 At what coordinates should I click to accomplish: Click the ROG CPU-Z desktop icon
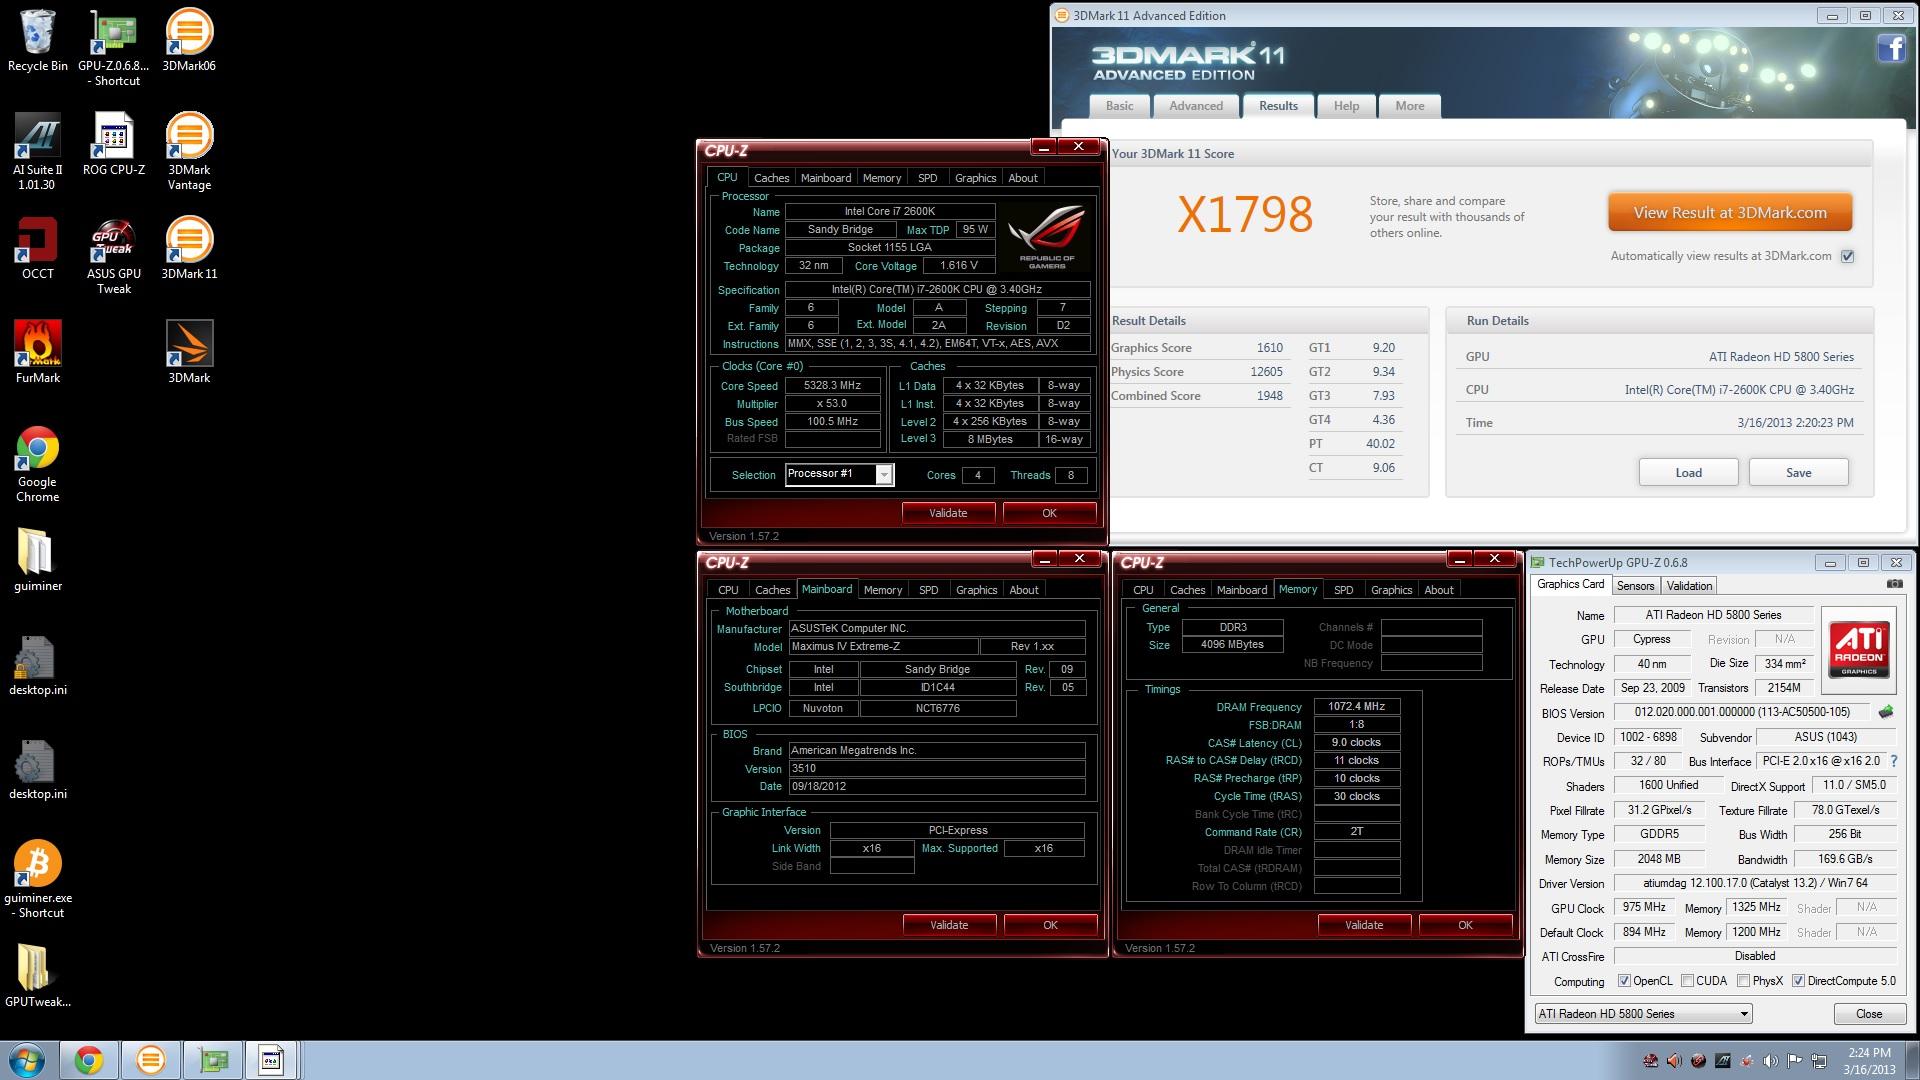coord(113,145)
